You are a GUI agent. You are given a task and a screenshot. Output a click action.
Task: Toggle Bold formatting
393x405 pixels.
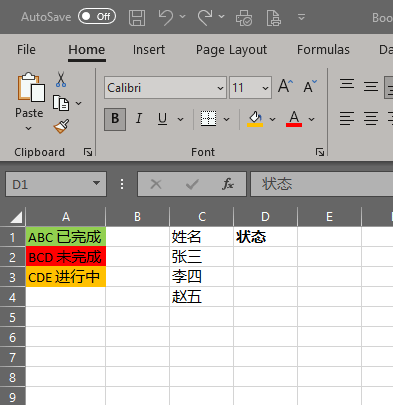[115, 119]
